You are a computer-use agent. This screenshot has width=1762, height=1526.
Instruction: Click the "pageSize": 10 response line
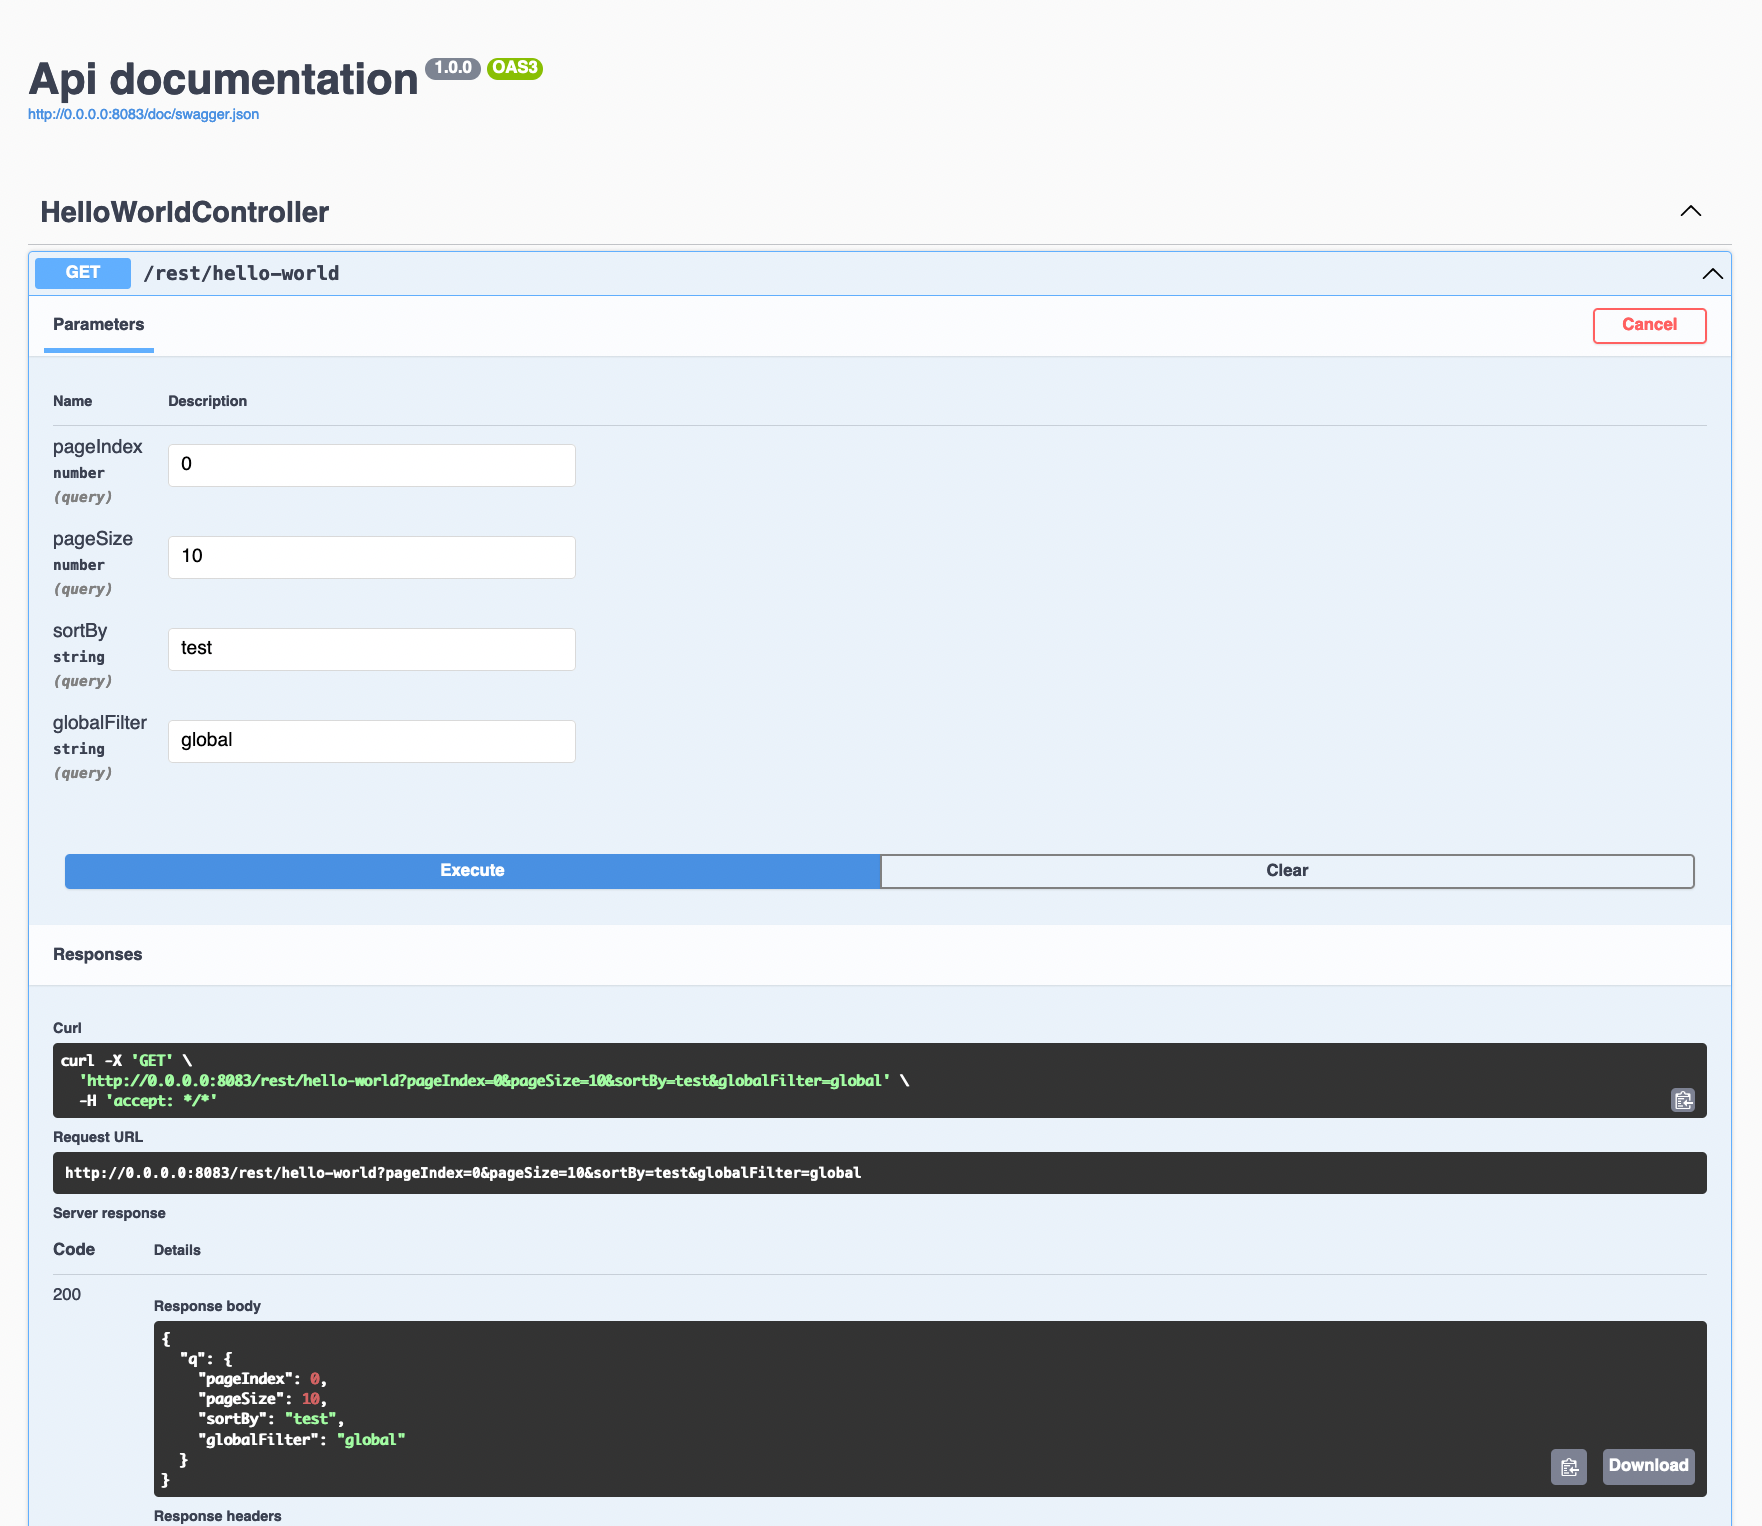262,1399
